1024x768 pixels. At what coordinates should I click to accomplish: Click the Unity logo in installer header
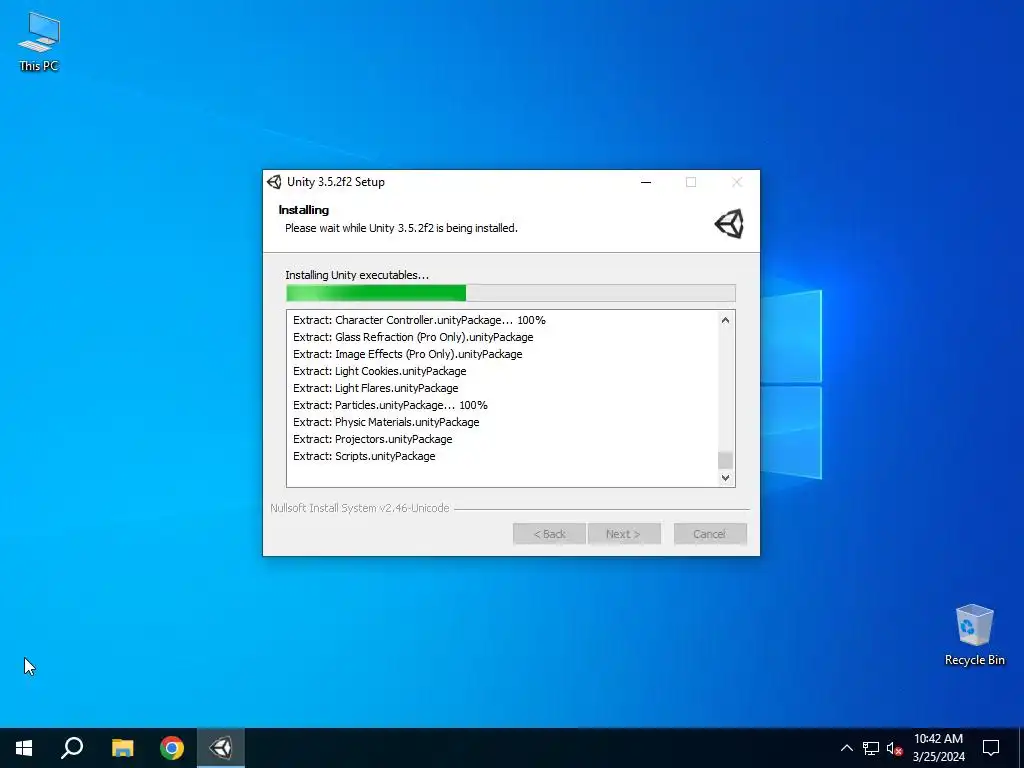729,223
